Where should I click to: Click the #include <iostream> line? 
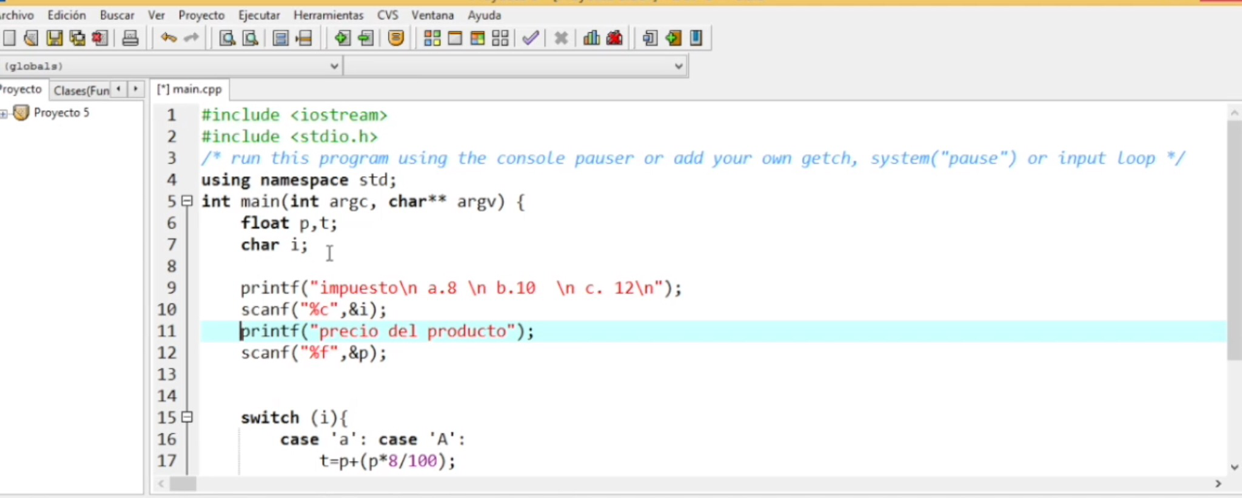coord(294,115)
